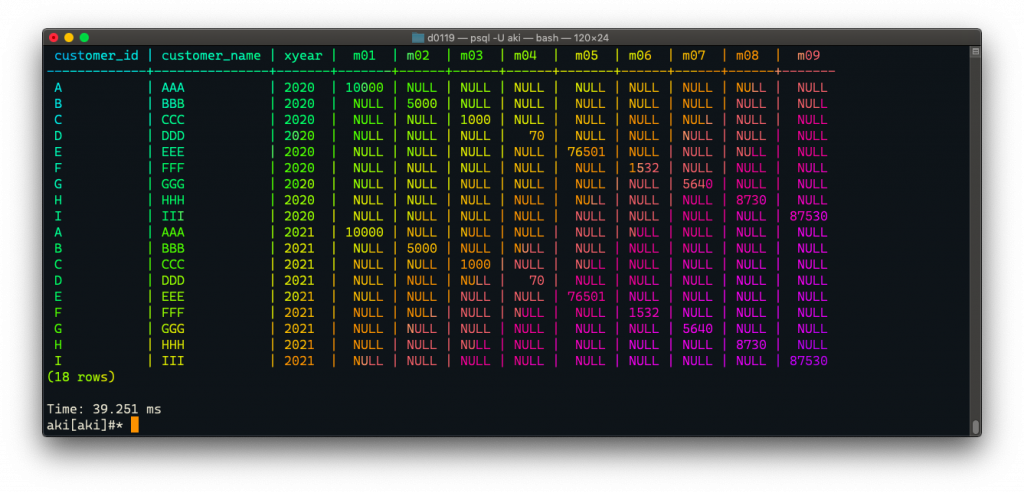Screen dimensions: 1024x493
Task: Click the customer_name column header
Action: [211, 56]
